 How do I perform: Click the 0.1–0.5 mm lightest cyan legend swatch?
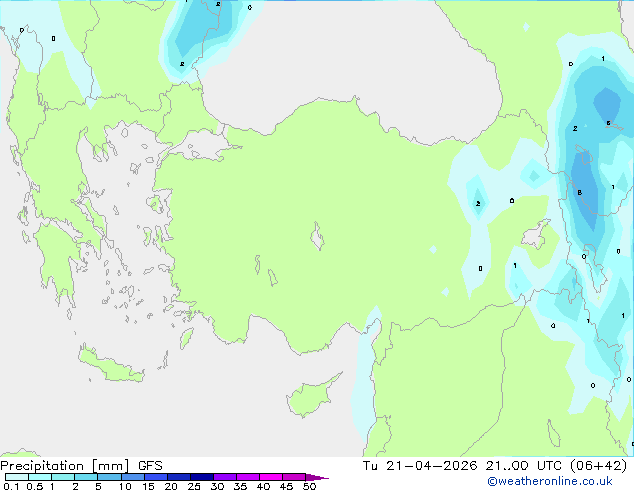pyautogui.click(x=17, y=477)
